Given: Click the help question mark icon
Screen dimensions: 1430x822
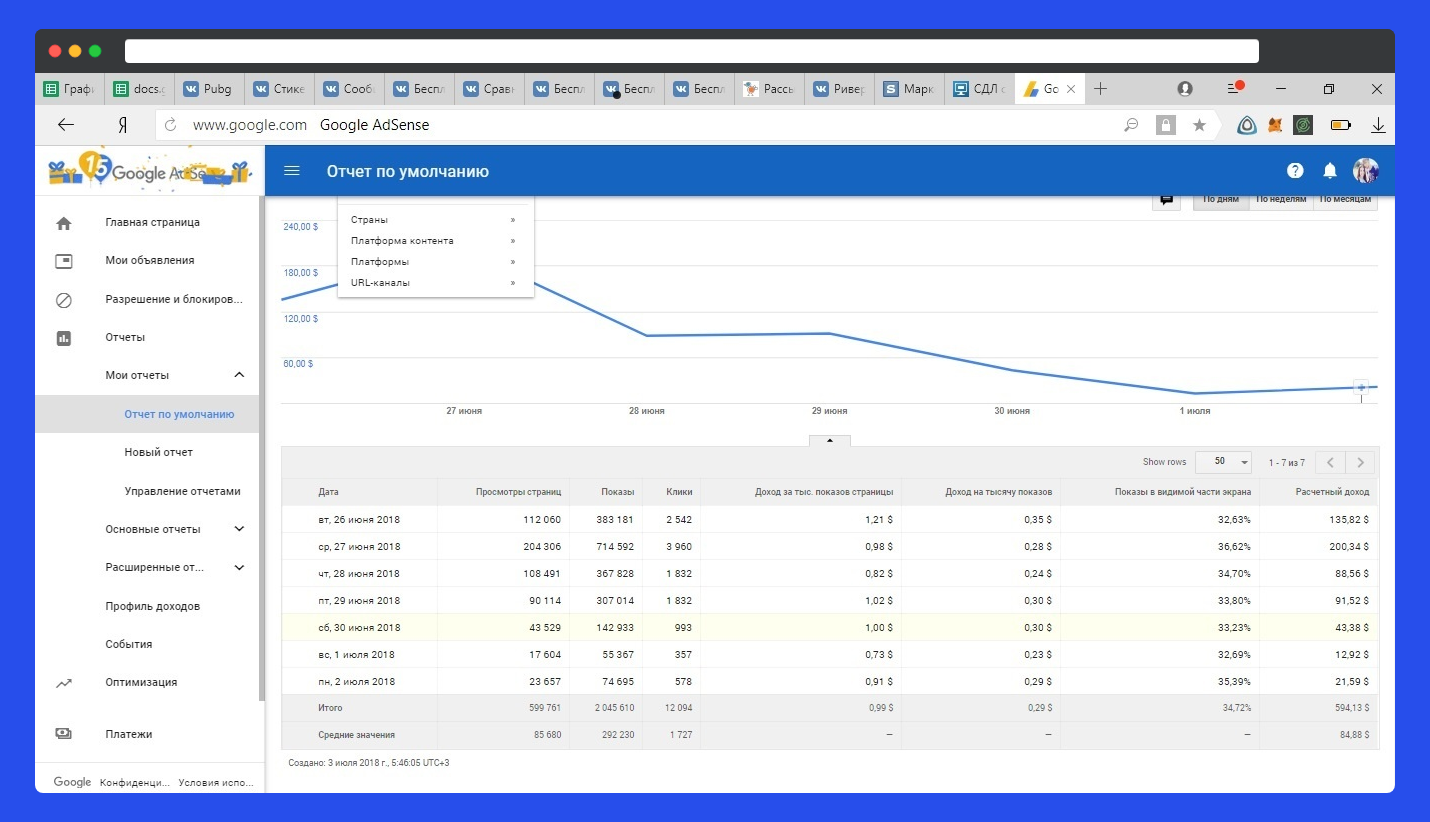Looking at the screenshot, I should 1295,171.
